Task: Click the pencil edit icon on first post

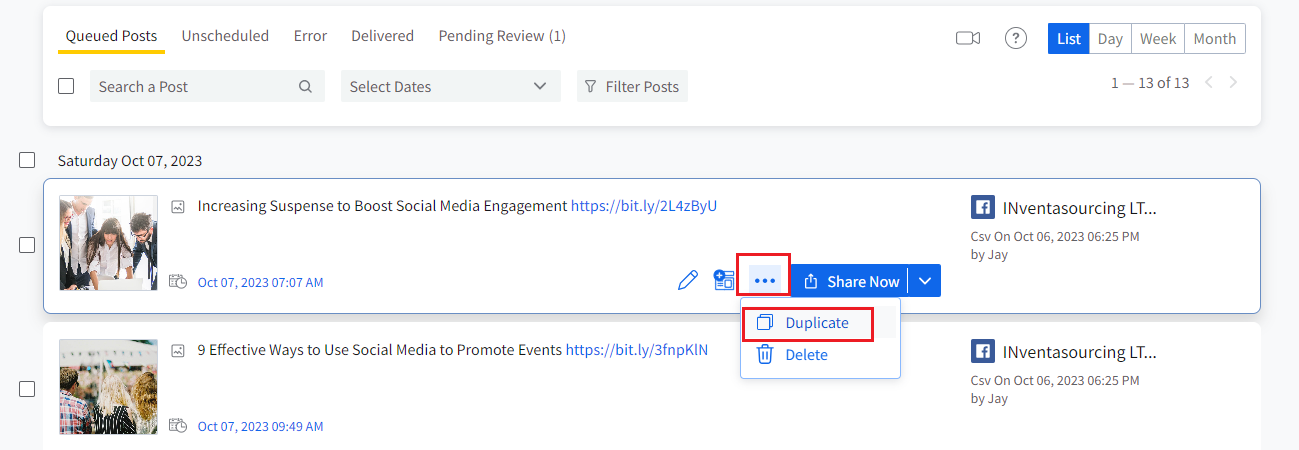Action: (x=687, y=281)
